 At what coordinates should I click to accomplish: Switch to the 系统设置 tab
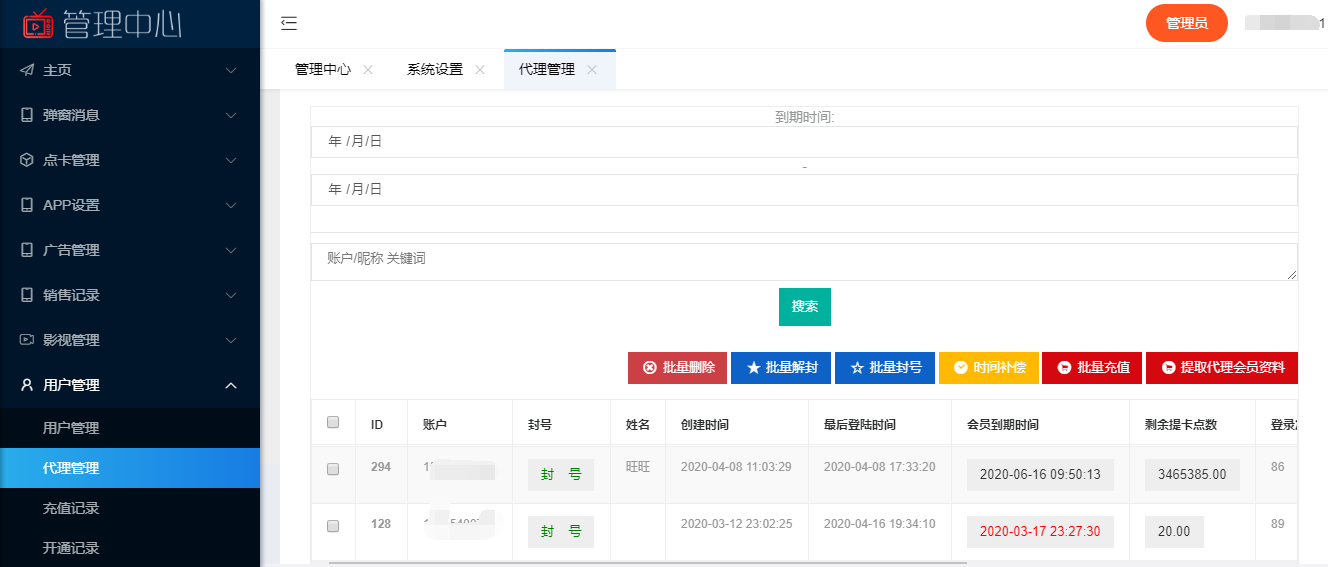click(435, 70)
